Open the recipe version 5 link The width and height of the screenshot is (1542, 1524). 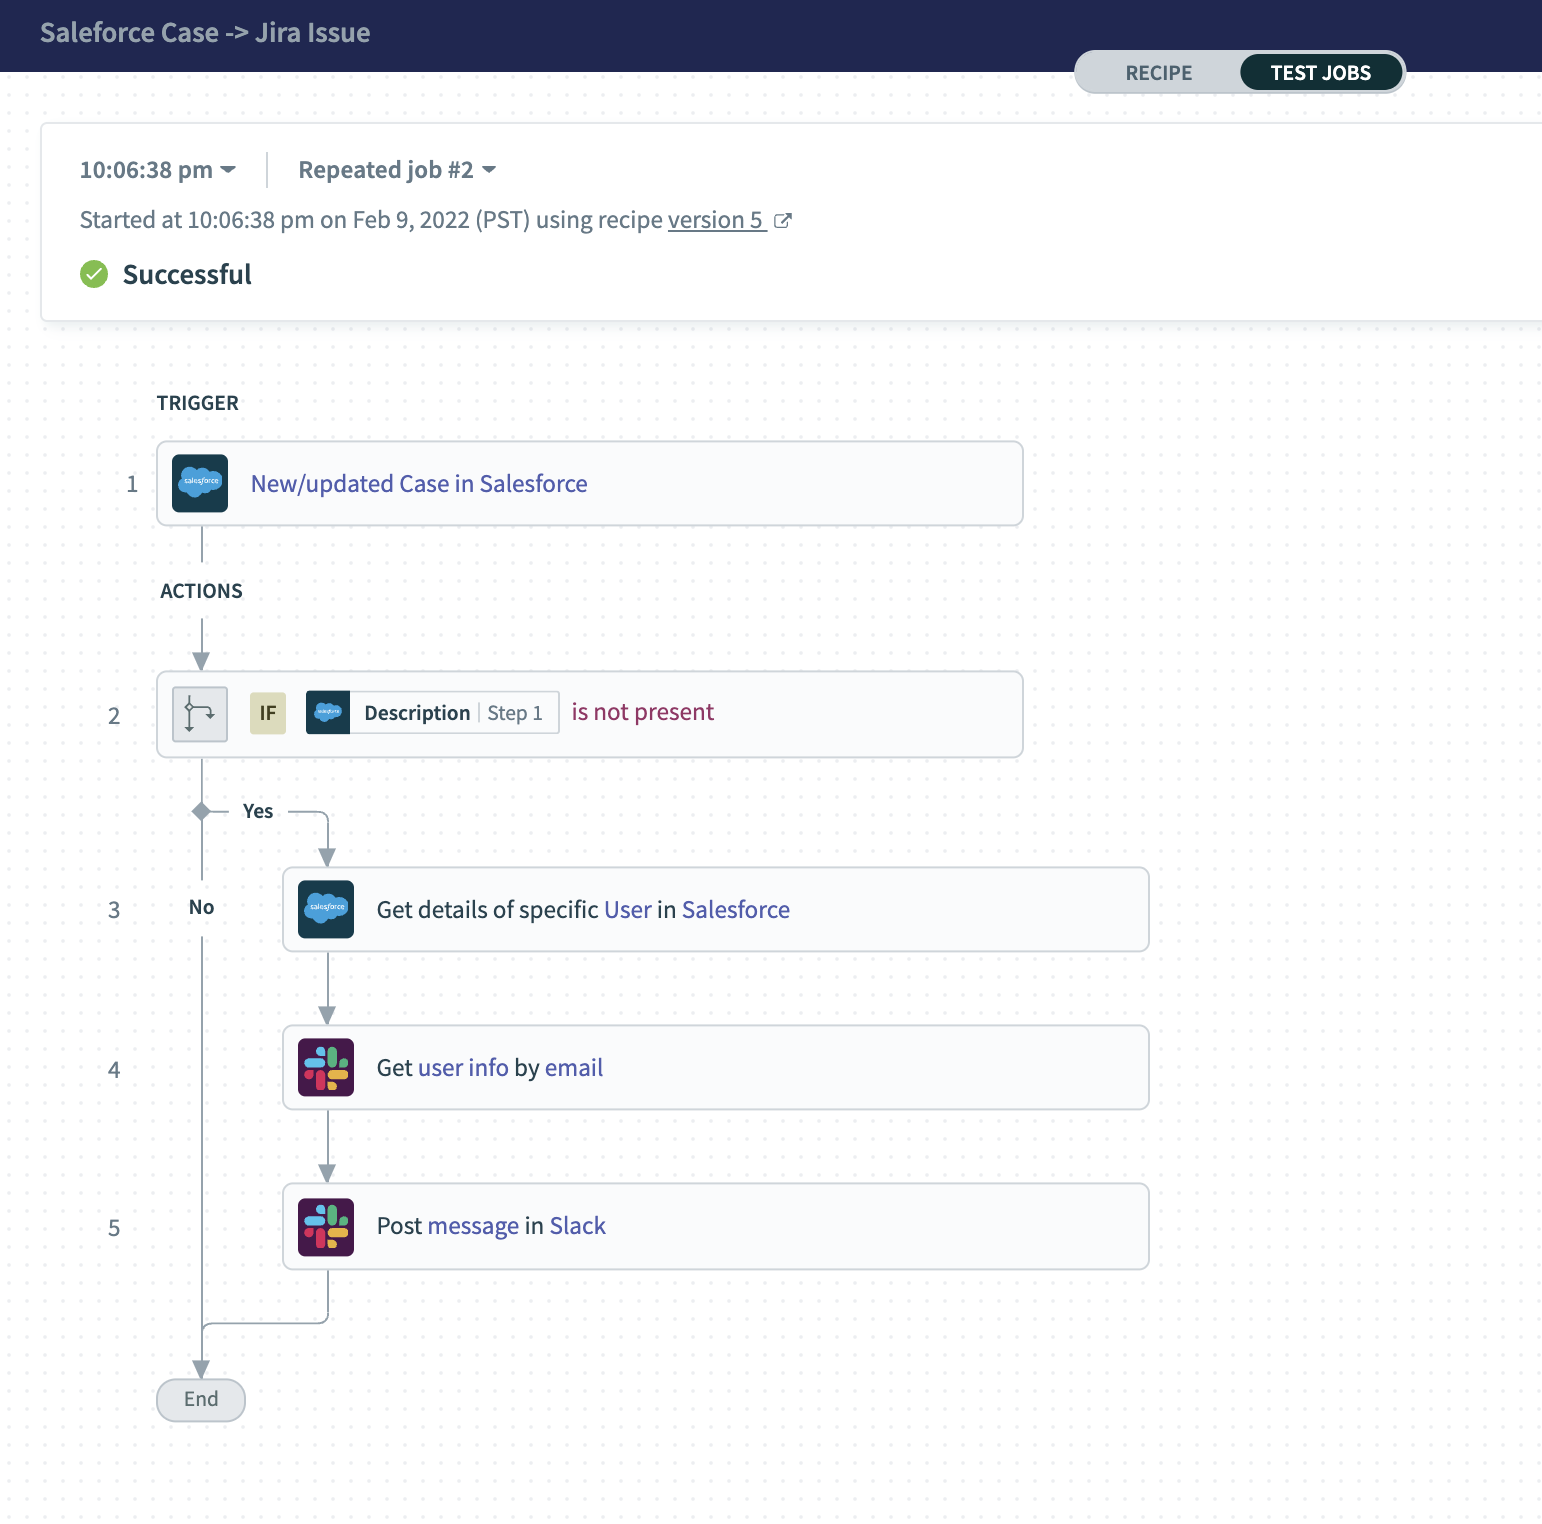pyautogui.click(x=715, y=220)
